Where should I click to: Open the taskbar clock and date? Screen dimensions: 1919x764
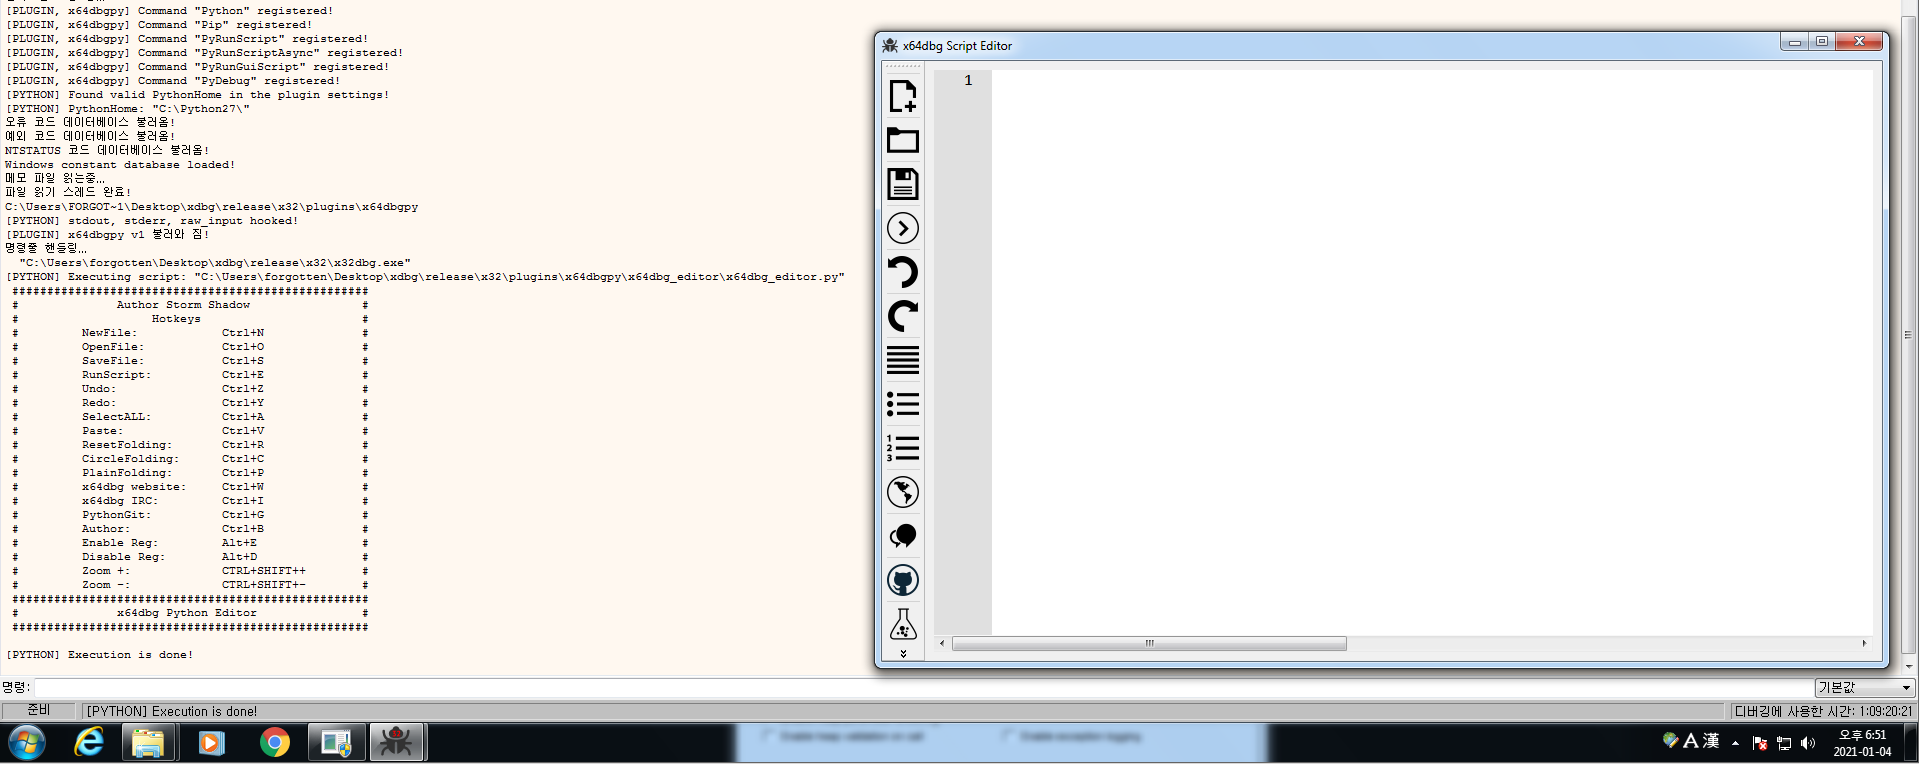coord(1863,743)
